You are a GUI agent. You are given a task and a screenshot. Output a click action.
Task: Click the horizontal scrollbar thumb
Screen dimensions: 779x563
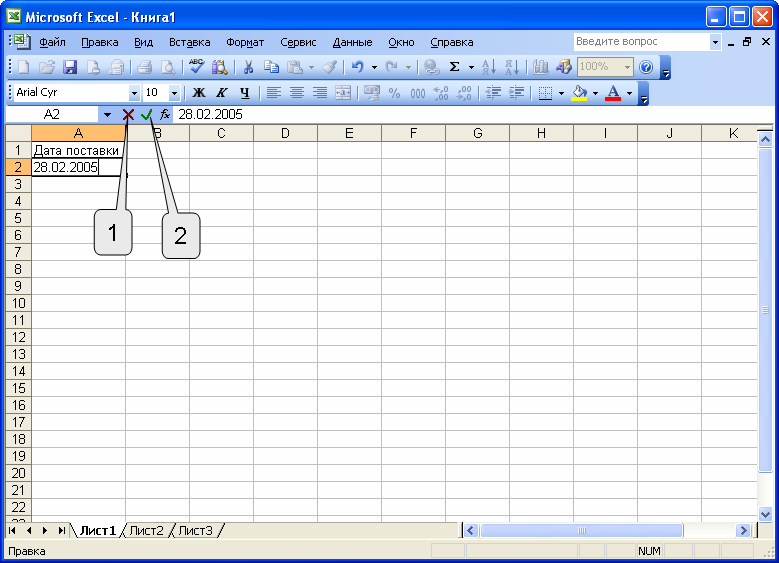click(582, 531)
